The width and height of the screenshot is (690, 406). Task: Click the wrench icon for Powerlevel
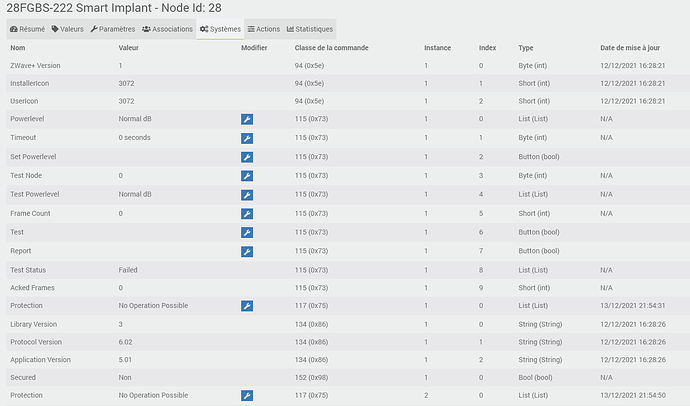coord(247,120)
